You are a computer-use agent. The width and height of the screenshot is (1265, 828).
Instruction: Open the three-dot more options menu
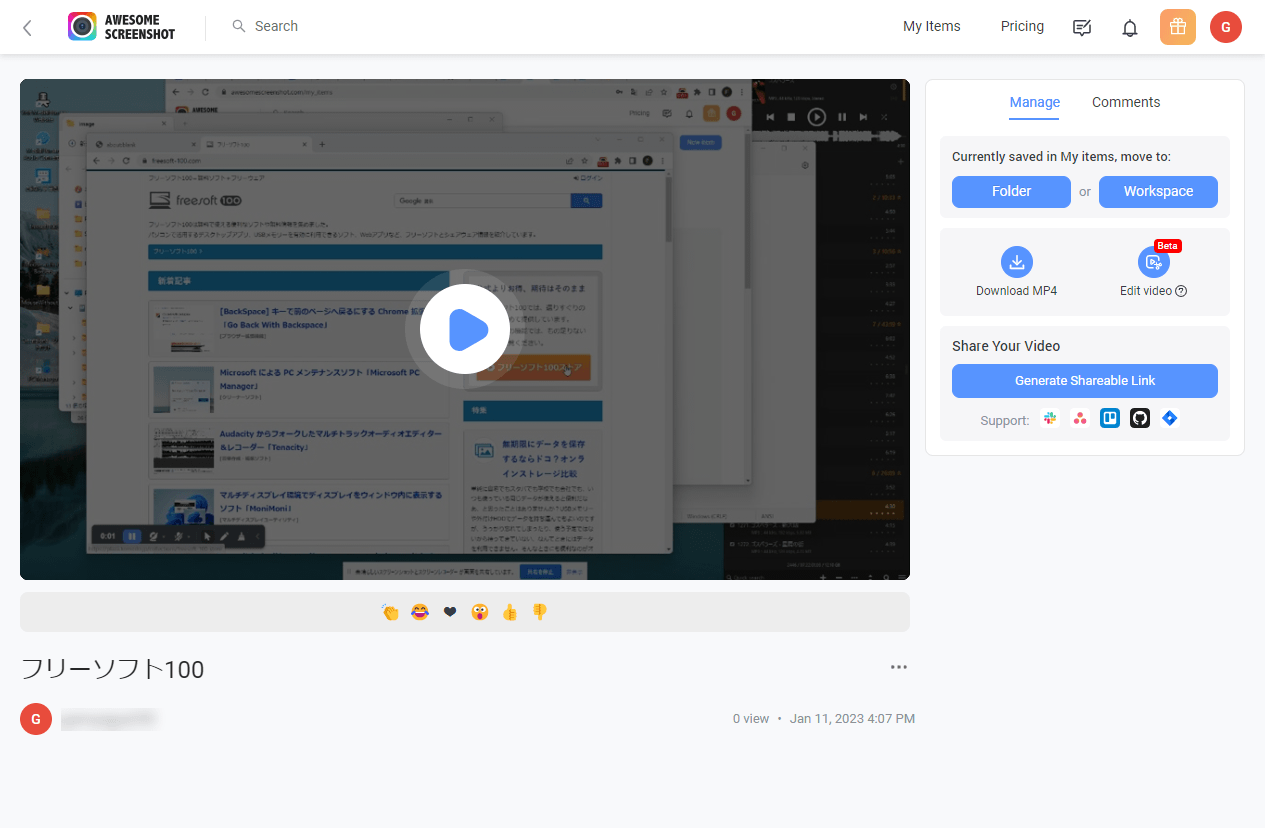point(898,667)
